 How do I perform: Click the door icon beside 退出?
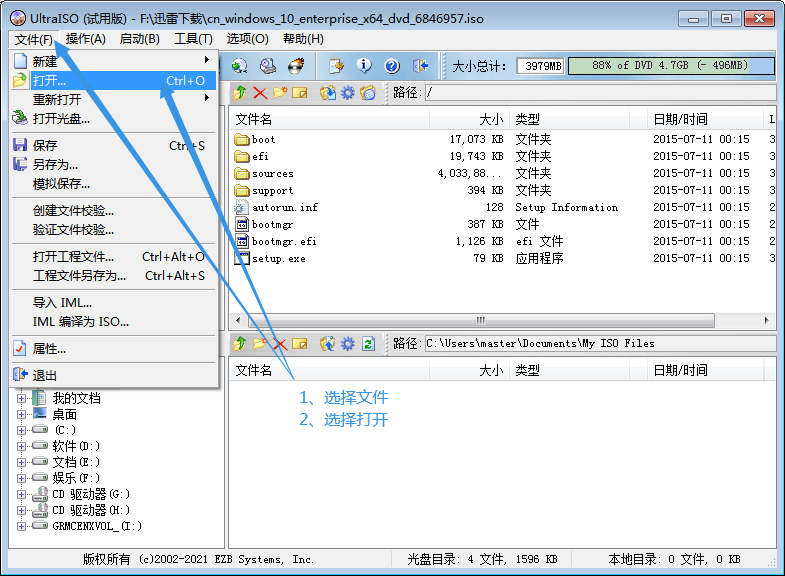[x=20, y=374]
